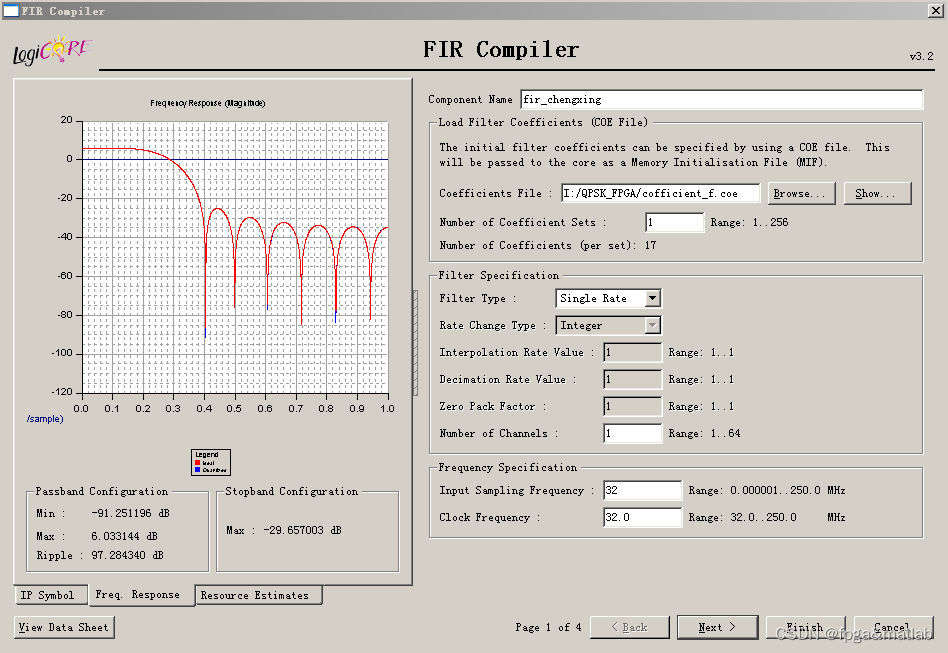Click the Clock Frequency field
This screenshot has height=653, width=948.
pos(643,518)
